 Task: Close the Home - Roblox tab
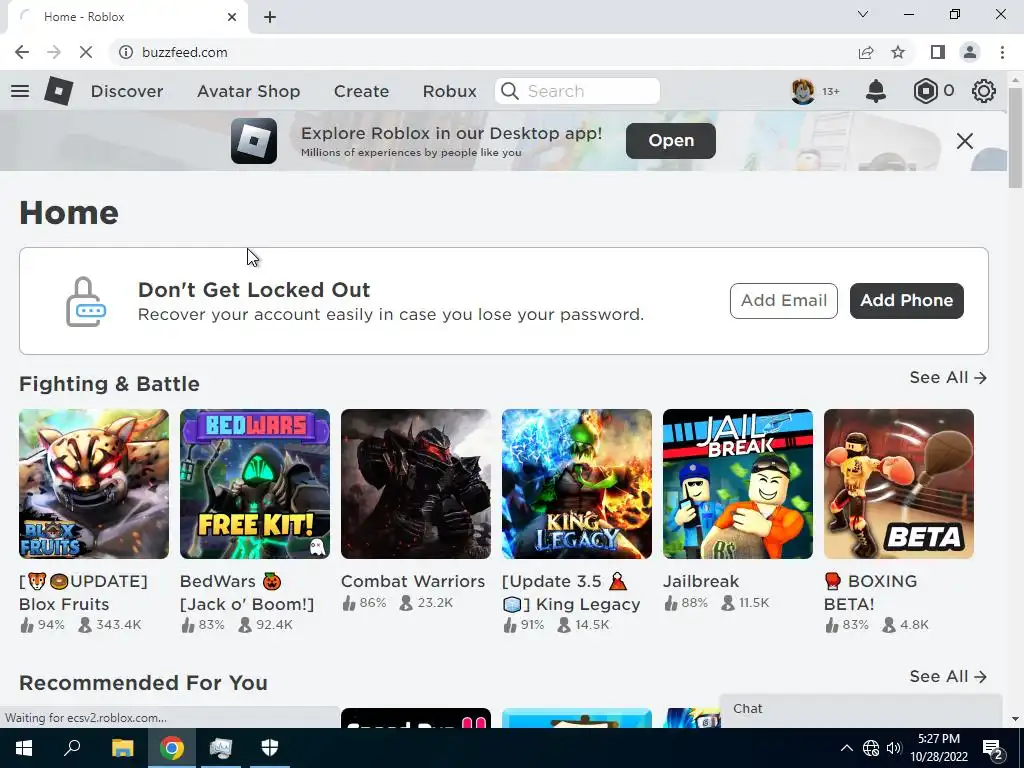(232, 17)
